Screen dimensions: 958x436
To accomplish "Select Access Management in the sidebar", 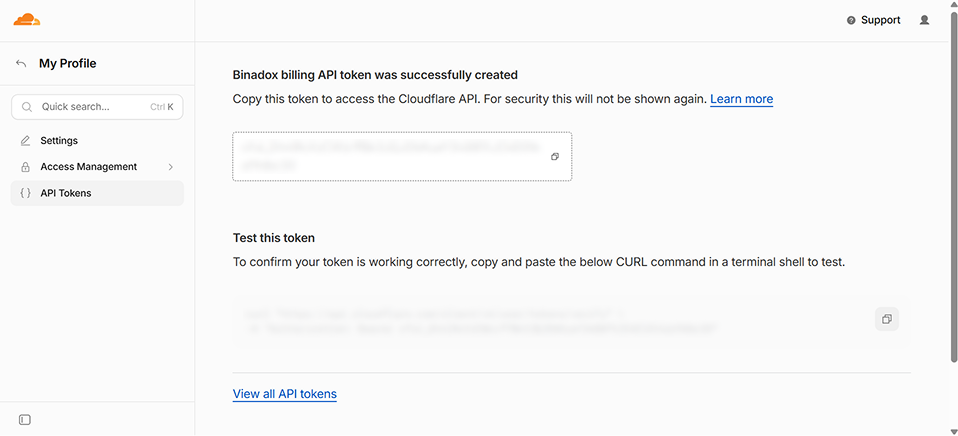I will (97, 167).
